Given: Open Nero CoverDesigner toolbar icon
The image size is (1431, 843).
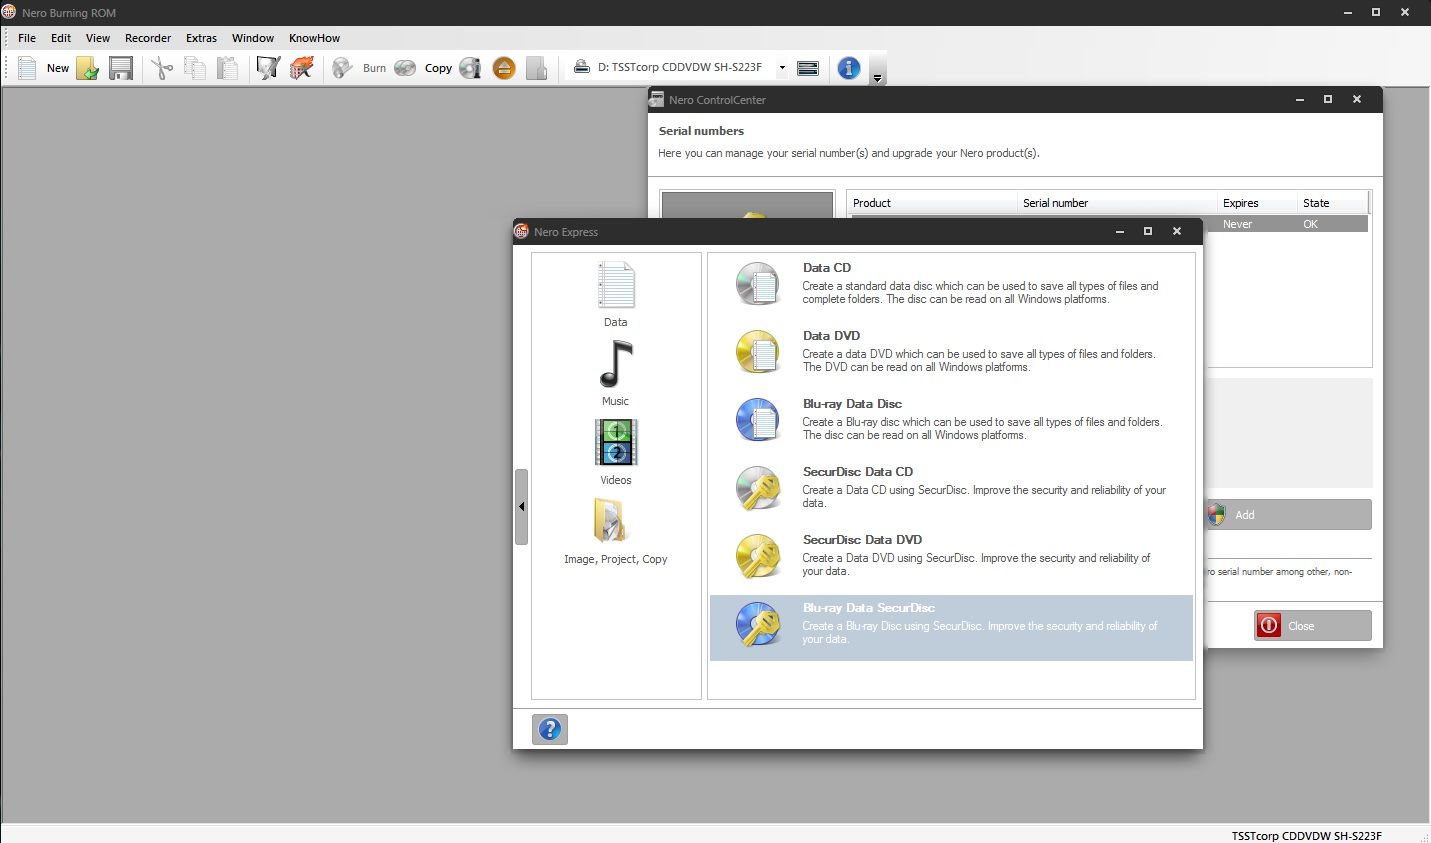Looking at the screenshot, I should pyautogui.click(x=268, y=68).
